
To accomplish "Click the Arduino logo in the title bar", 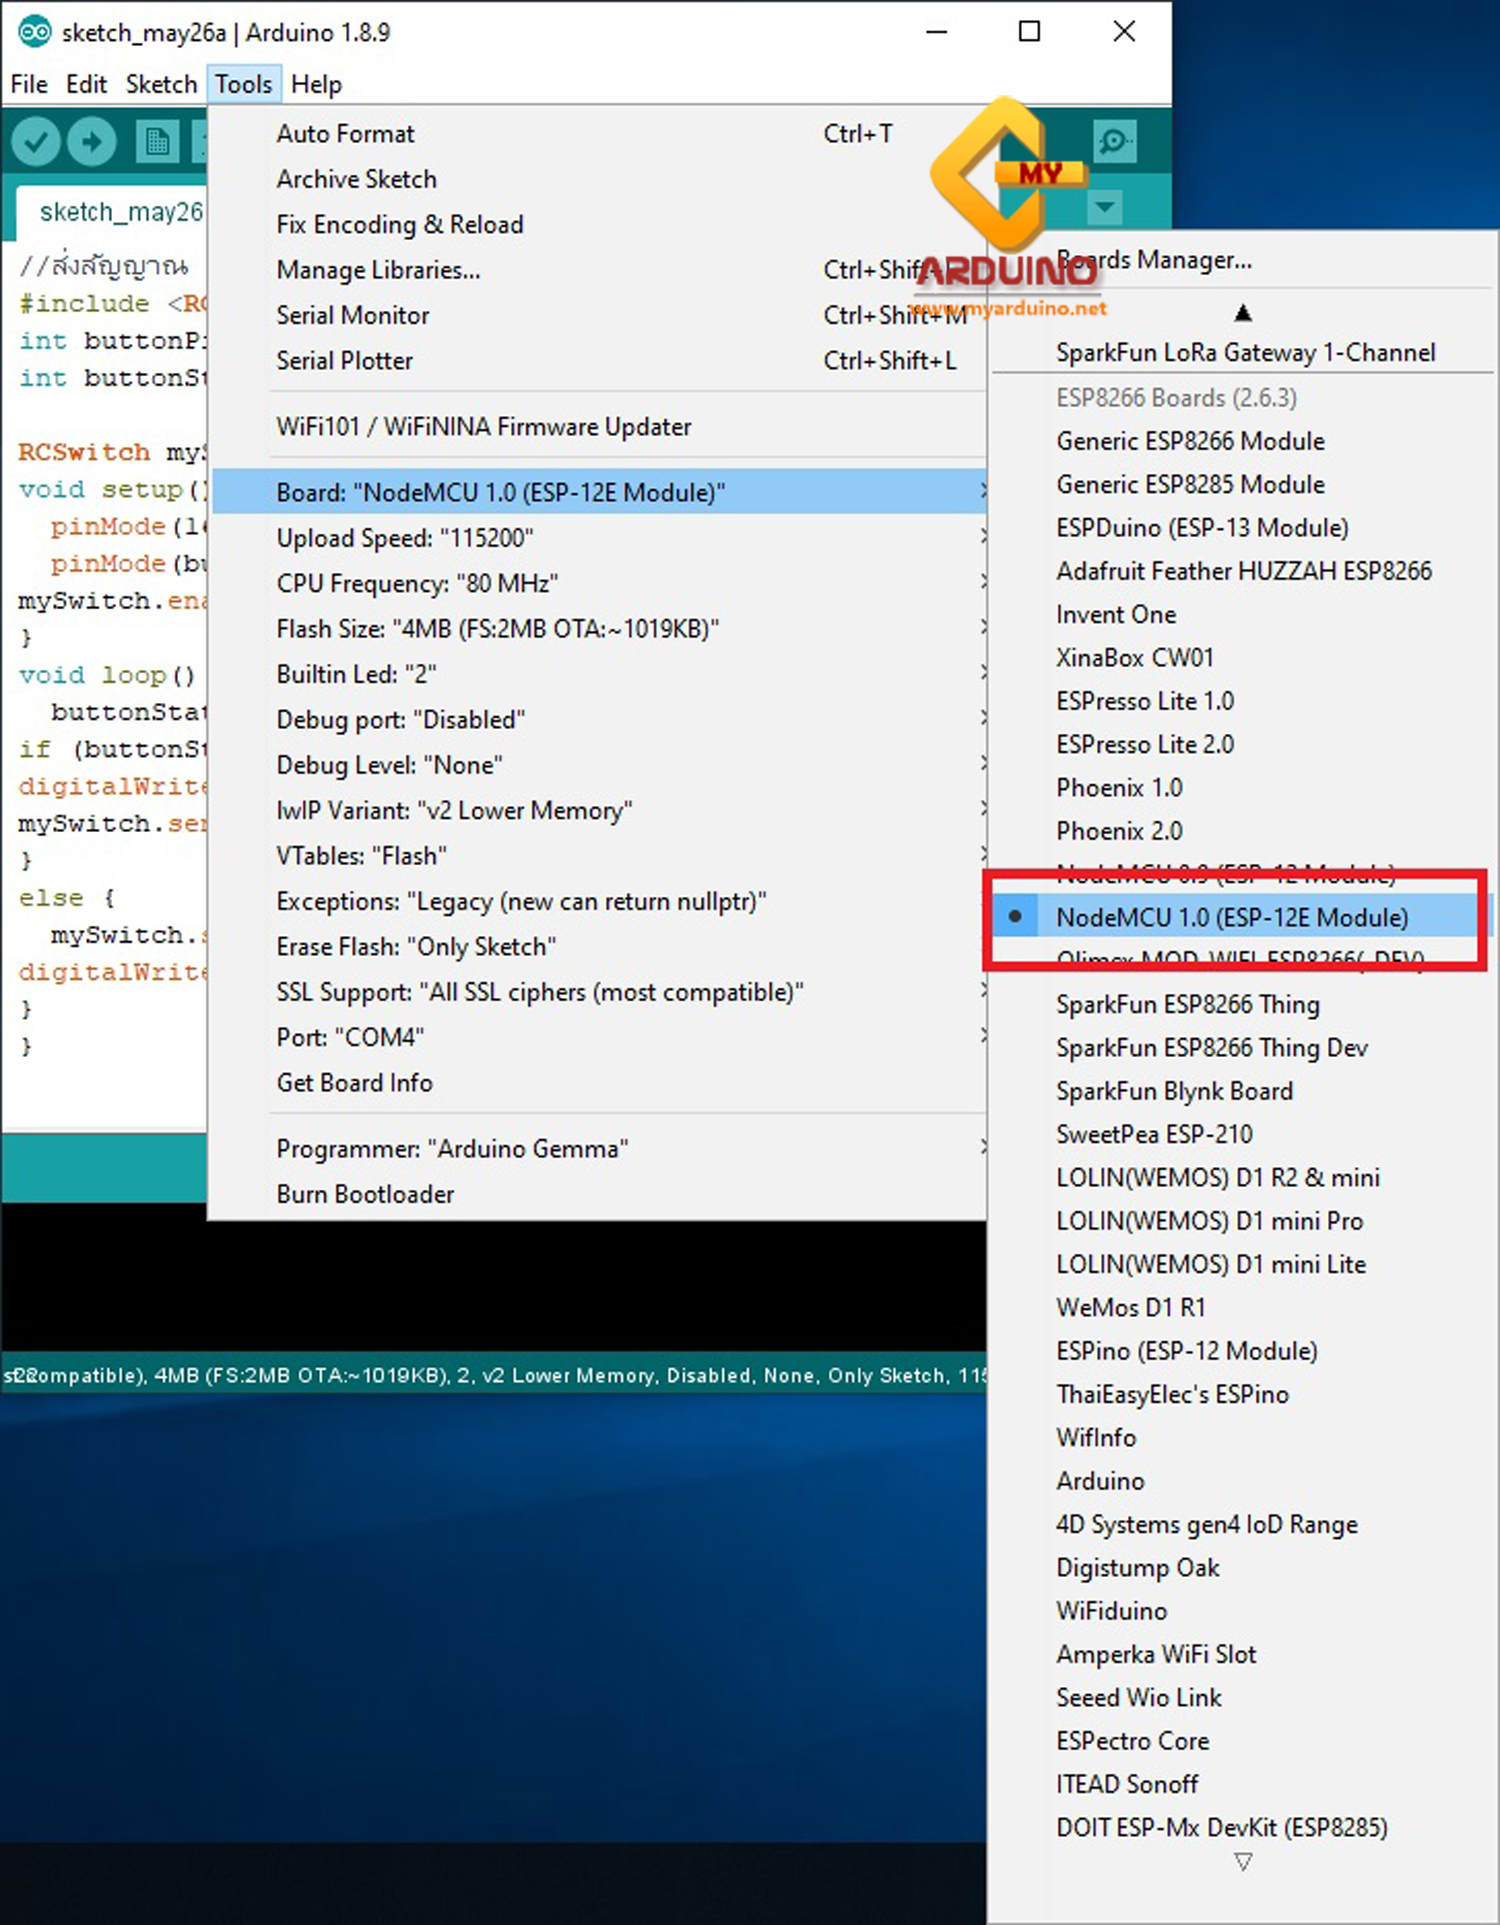I will coord(34,32).
